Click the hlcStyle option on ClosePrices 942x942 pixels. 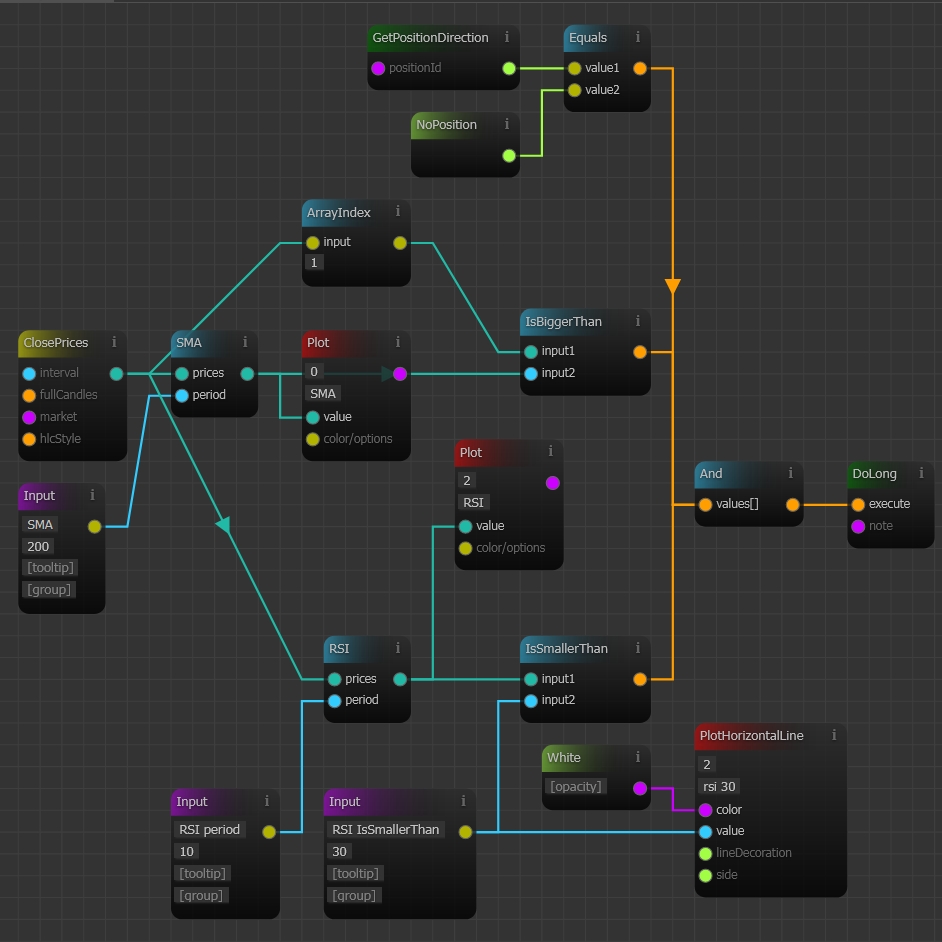click(x=29, y=439)
